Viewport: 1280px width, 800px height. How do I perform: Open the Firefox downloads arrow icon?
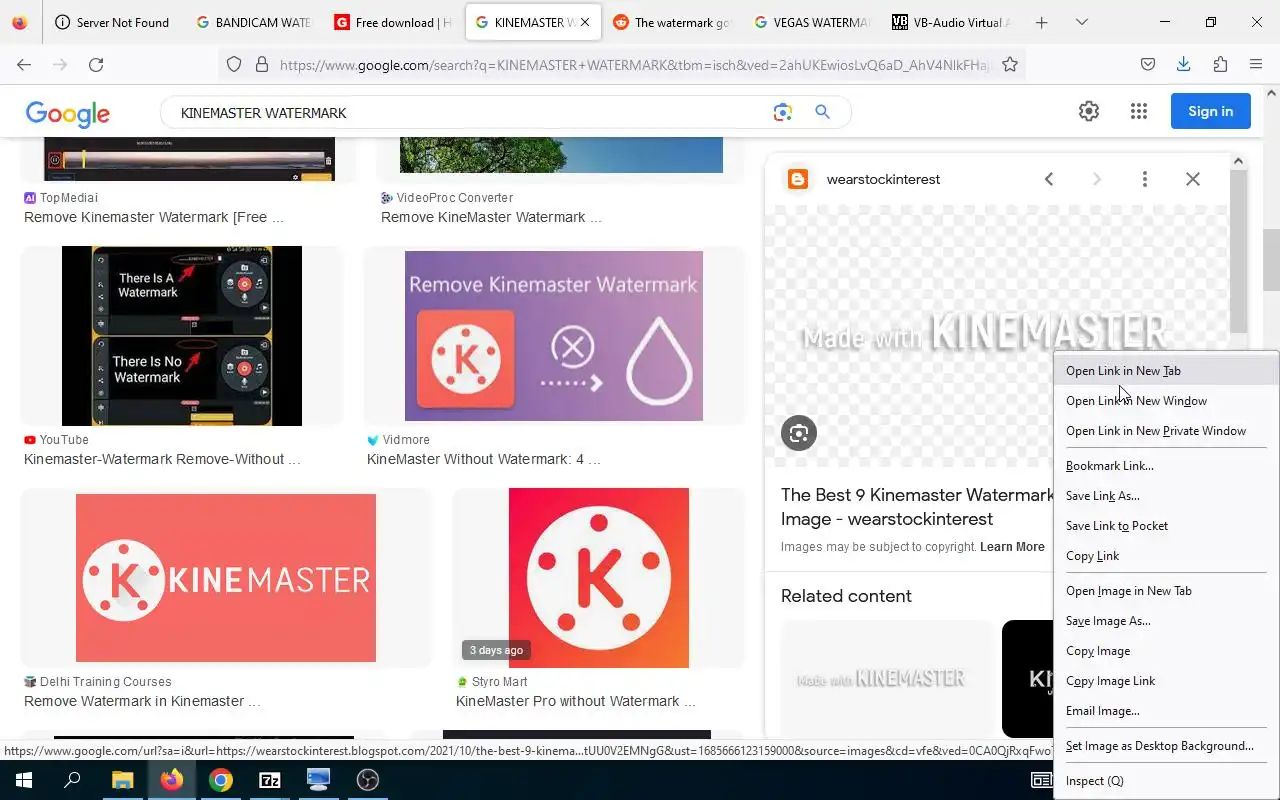pyautogui.click(x=1183, y=64)
